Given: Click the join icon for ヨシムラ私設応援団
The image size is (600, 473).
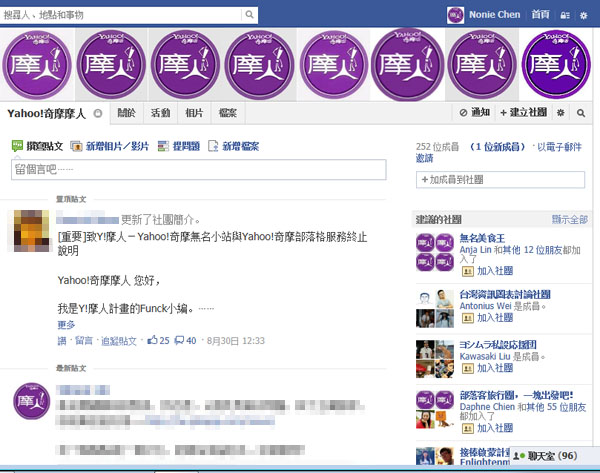Looking at the screenshot, I should click(468, 368).
